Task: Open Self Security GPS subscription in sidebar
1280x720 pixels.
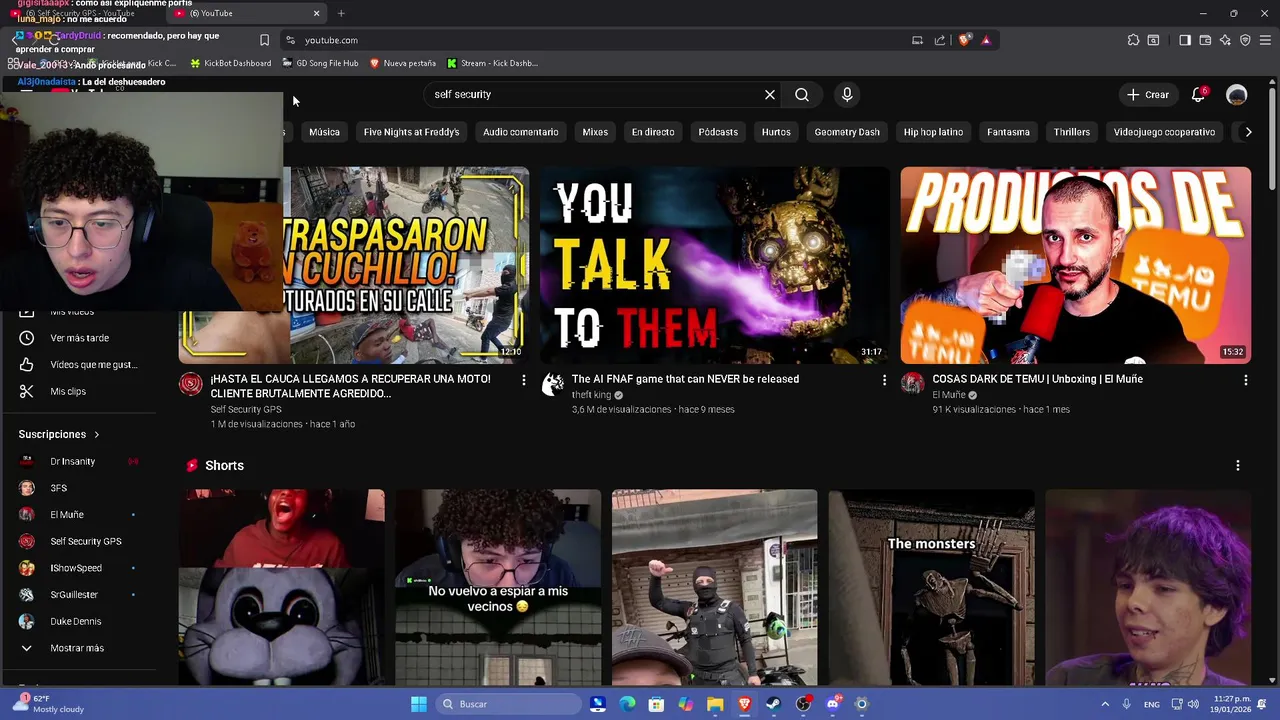Action: (x=78, y=541)
